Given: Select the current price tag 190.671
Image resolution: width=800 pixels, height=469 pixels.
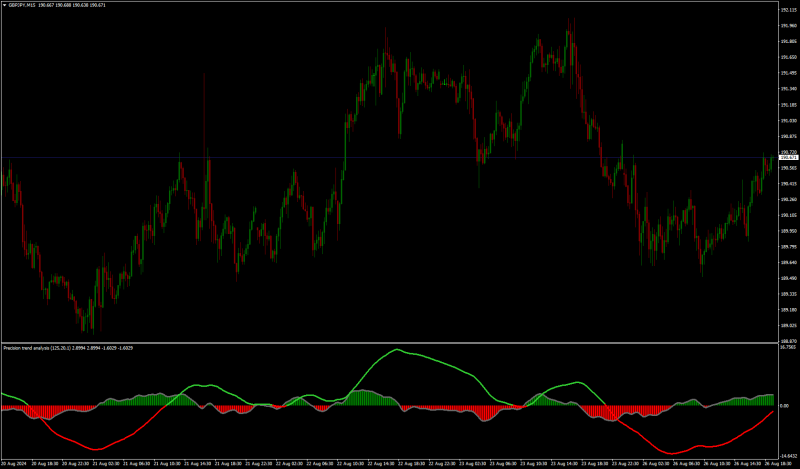Looking at the screenshot, I should tap(789, 158).
